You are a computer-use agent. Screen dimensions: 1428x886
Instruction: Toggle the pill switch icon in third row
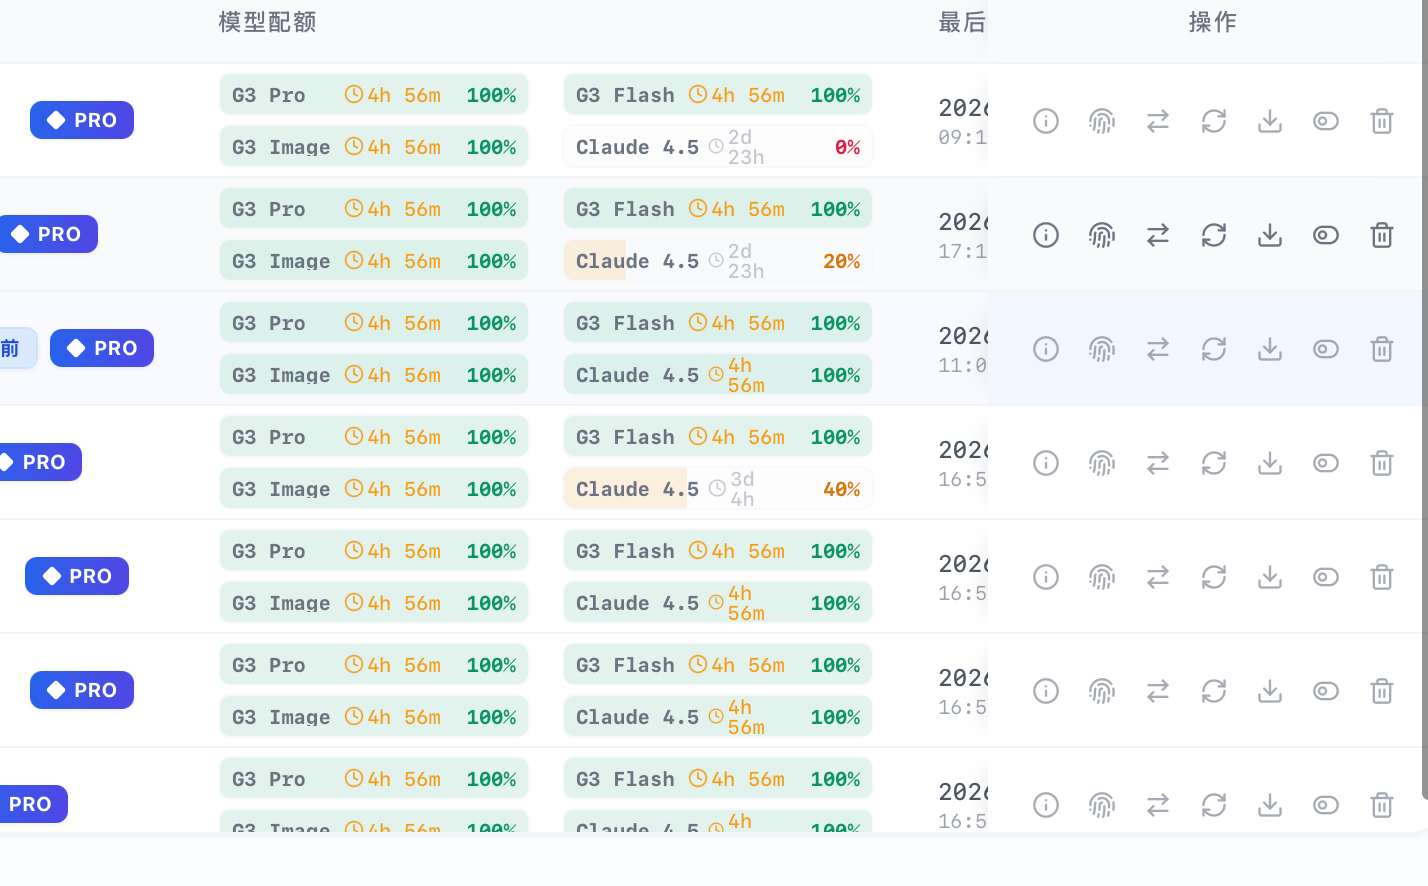1326,349
